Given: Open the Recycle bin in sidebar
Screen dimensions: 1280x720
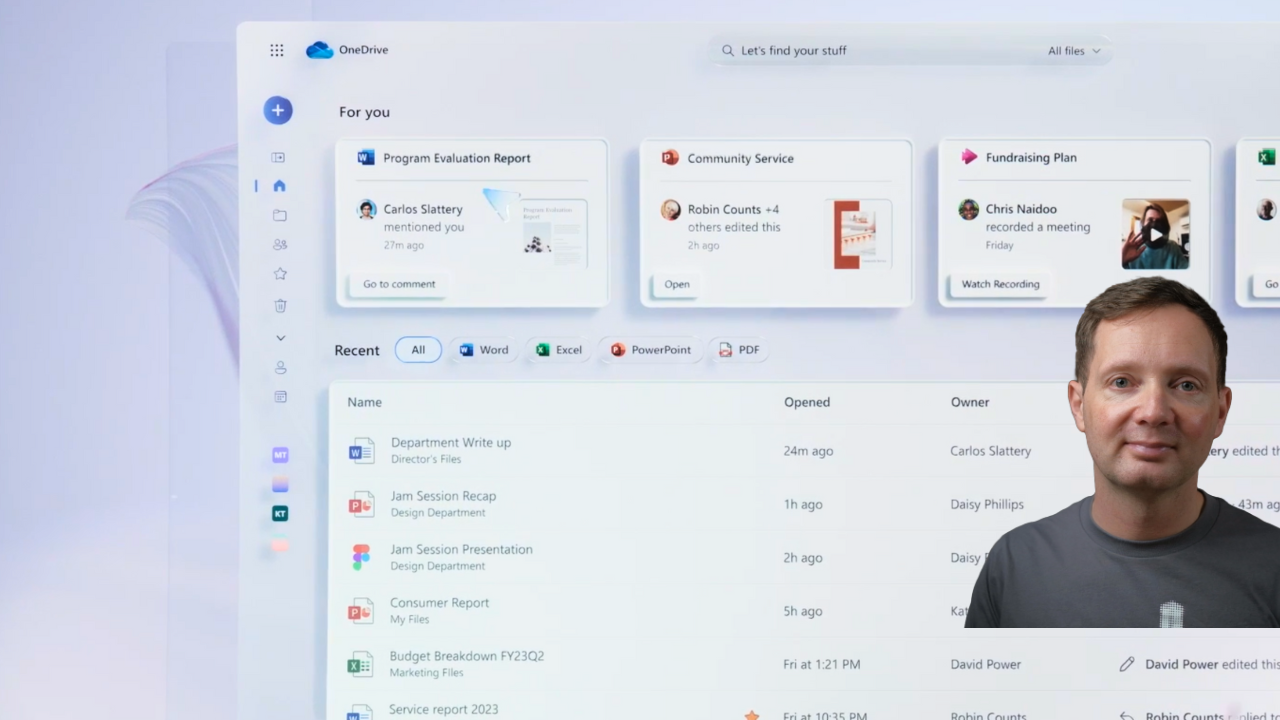Looking at the screenshot, I should 280,306.
